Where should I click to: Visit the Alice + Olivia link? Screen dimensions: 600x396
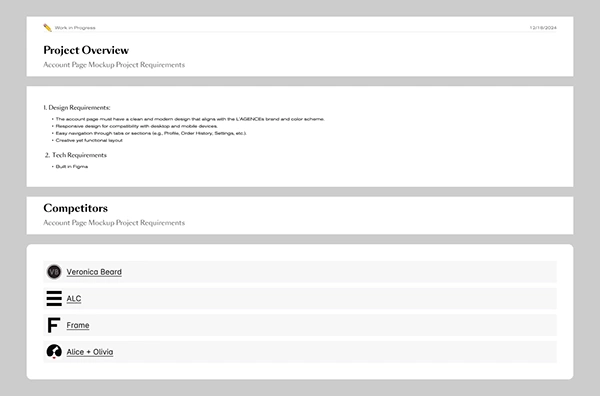(x=90, y=352)
